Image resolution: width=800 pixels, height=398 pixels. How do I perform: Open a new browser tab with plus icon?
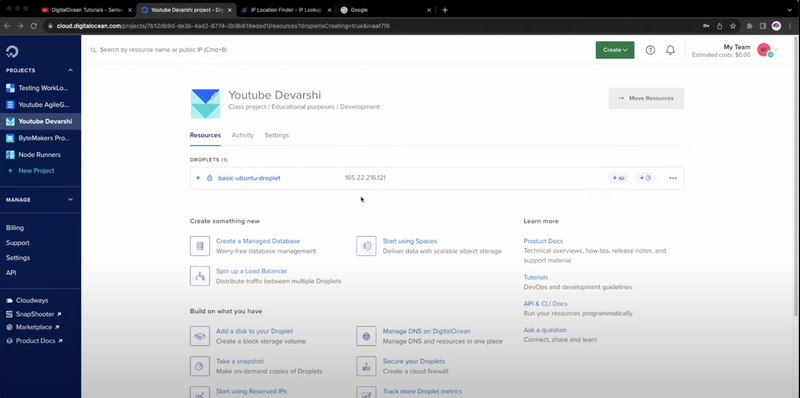[445, 10]
